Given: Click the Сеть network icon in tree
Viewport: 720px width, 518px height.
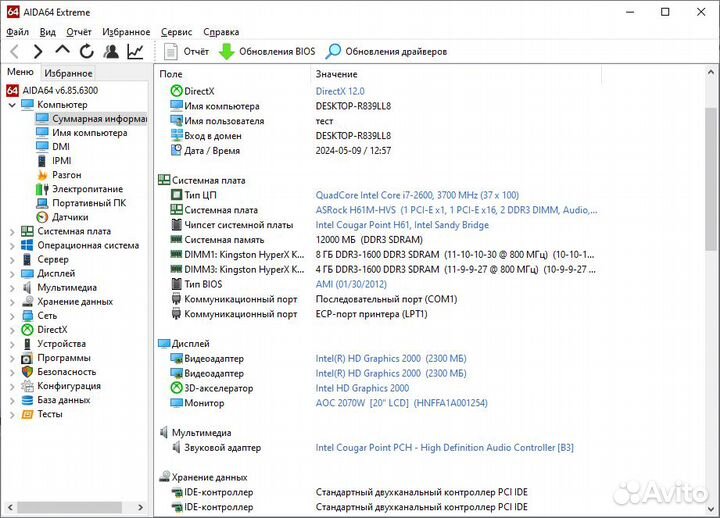Looking at the screenshot, I should (x=28, y=316).
